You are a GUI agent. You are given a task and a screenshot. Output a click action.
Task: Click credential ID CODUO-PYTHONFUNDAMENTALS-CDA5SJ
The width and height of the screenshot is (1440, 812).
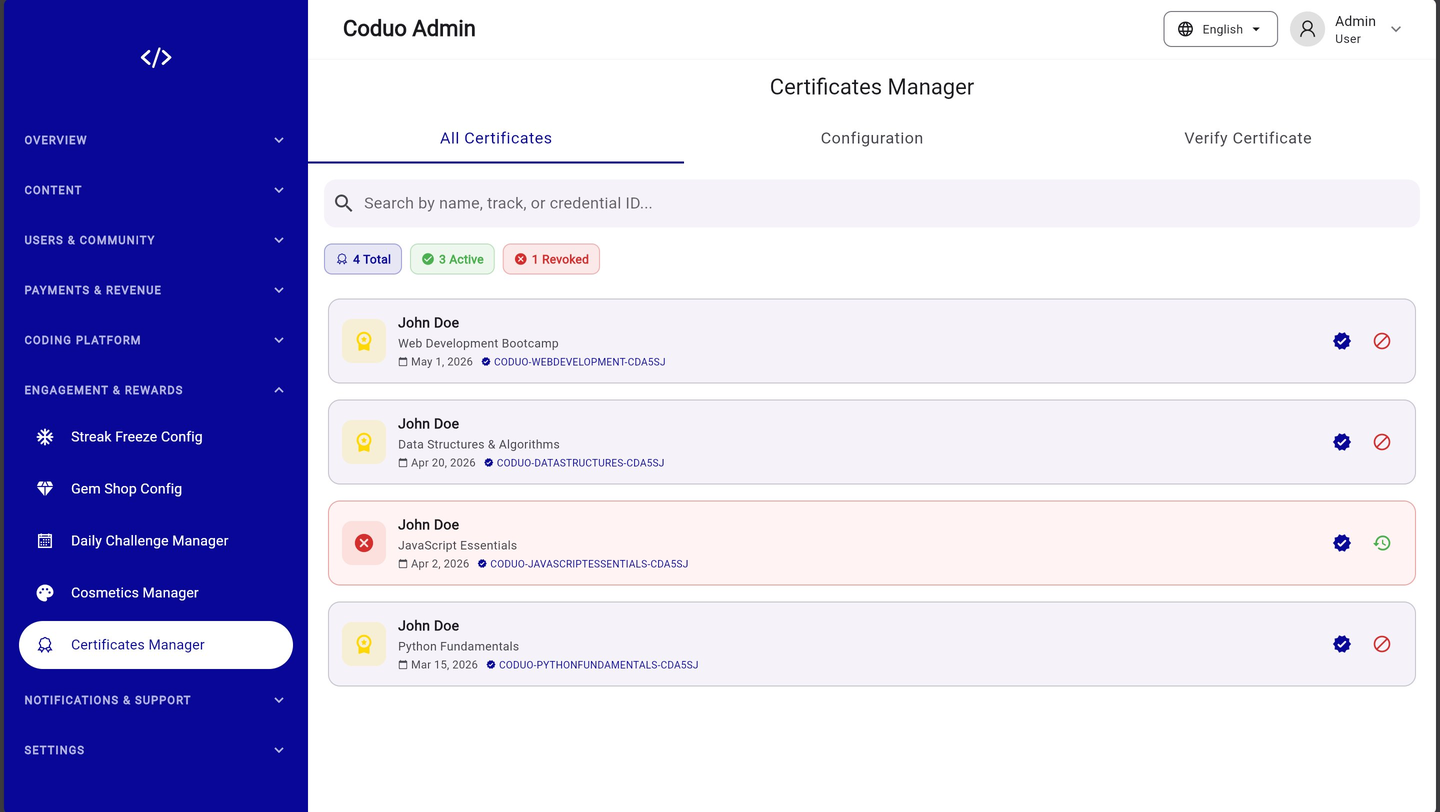(598, 665)
